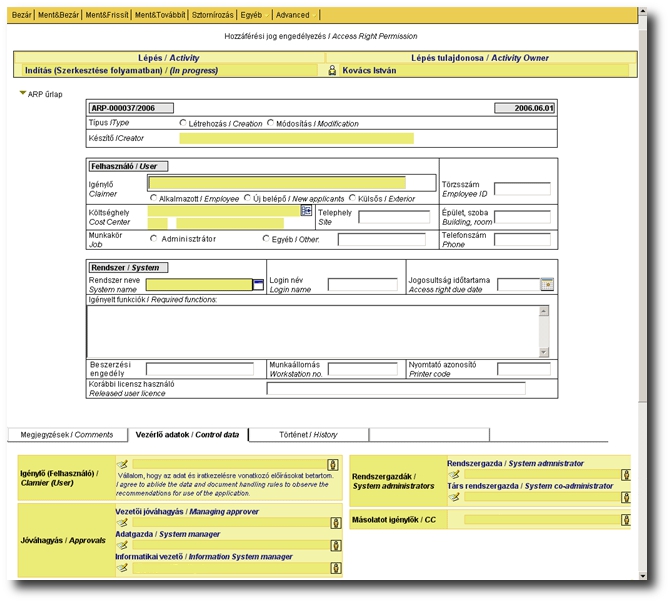Click sign icon under Adatgazda / System manager

tap(122, 545)
